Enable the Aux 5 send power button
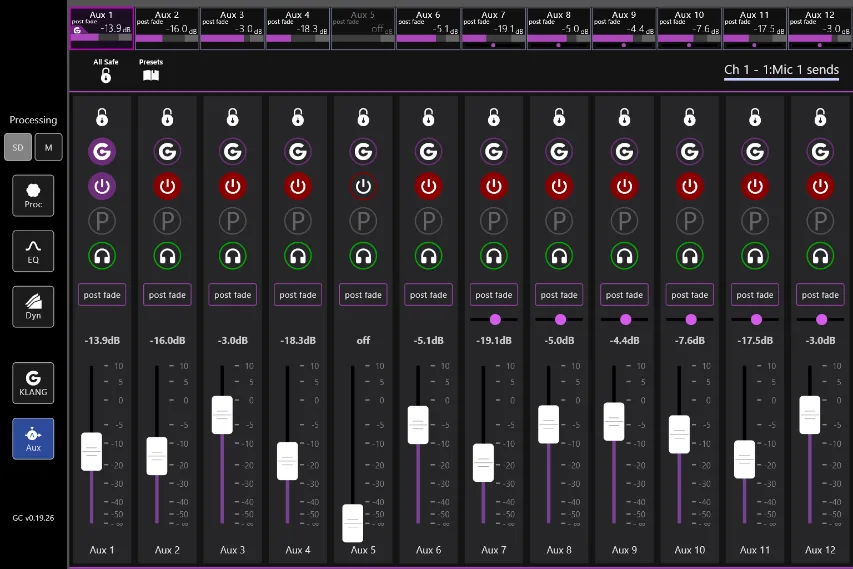This screenshot has height=569, width=853. point(363,187)
